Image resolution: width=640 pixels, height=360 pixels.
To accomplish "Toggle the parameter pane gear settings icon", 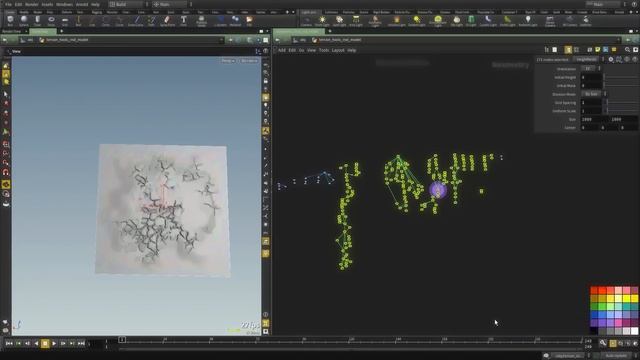I will click(x=611, y=60).
